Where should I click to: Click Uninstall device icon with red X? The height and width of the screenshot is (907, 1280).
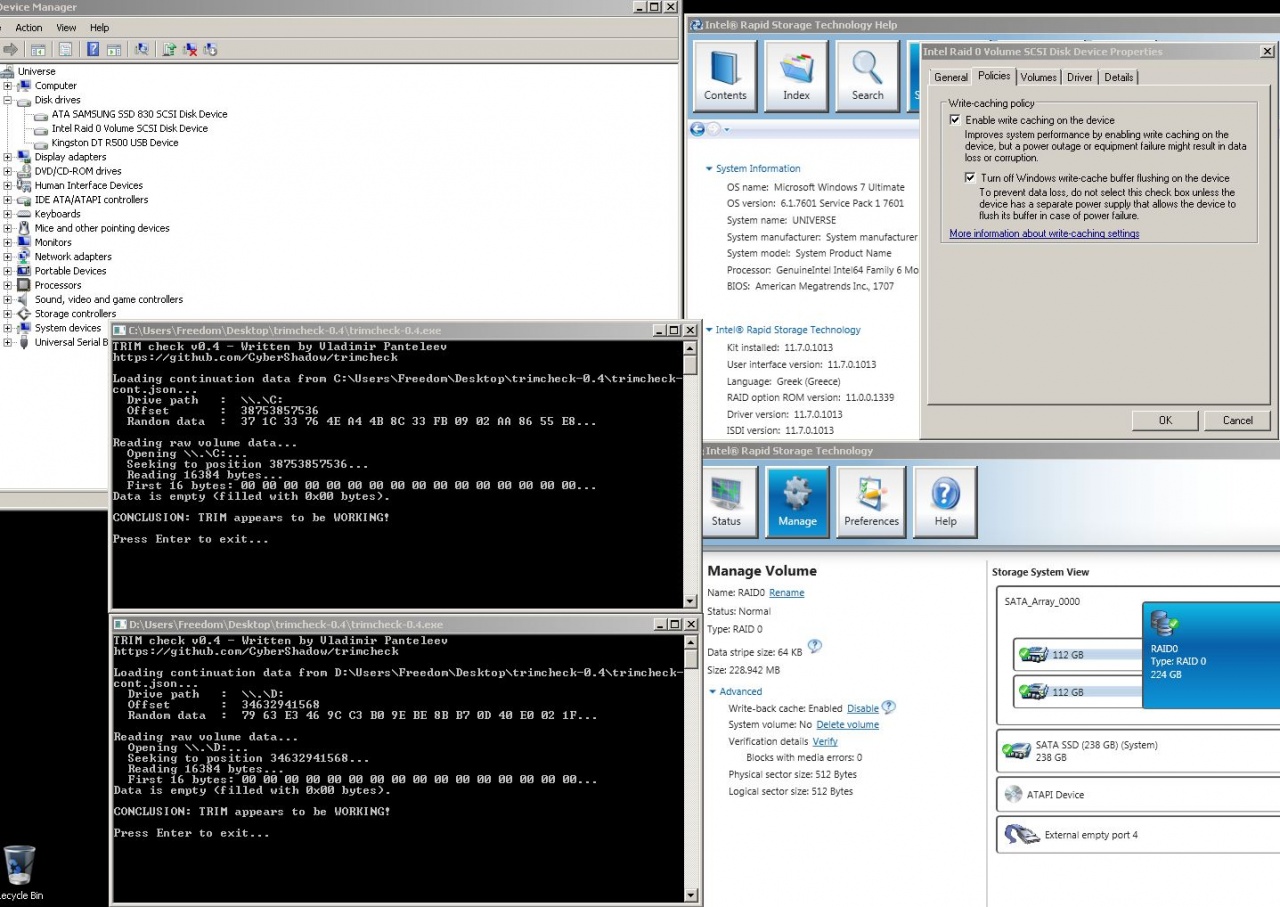(190, 49)
